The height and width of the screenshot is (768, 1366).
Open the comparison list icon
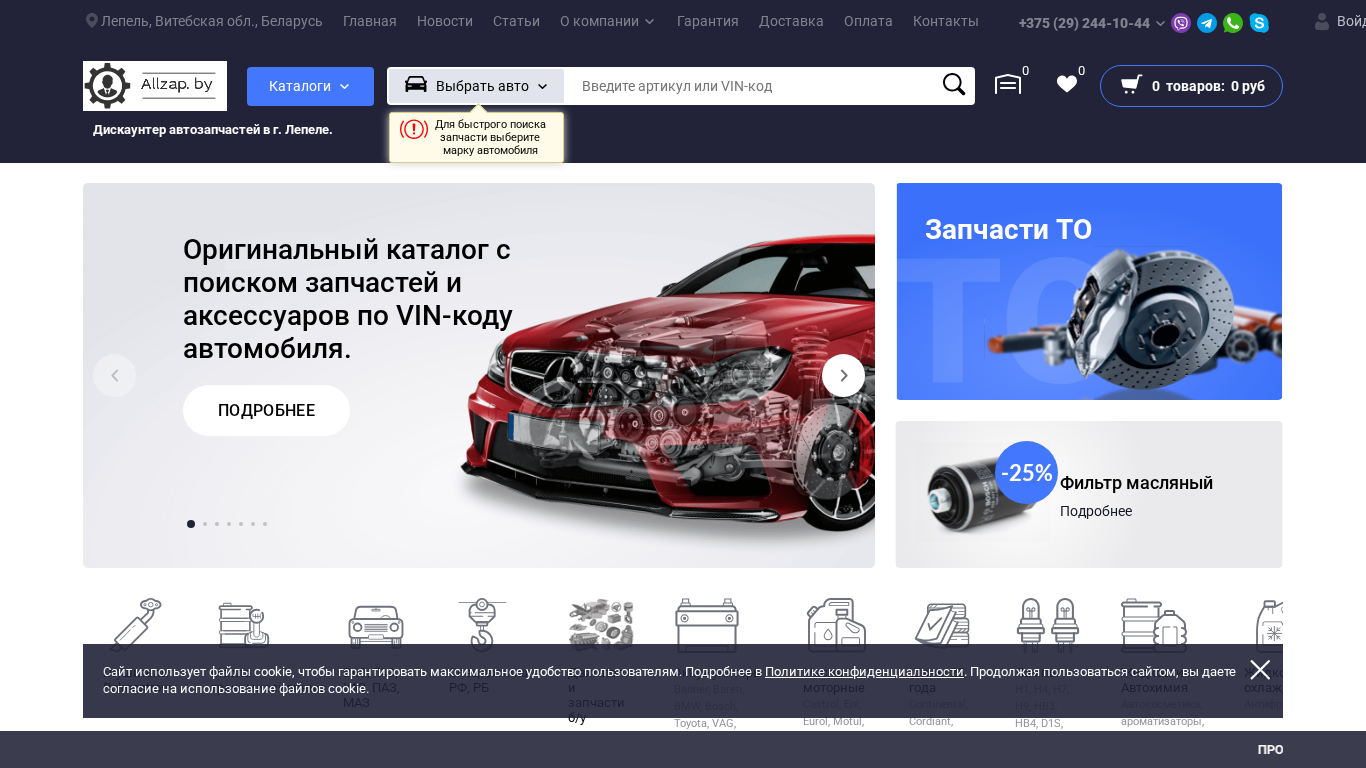pyautogui.click(x=1008, y=85)
